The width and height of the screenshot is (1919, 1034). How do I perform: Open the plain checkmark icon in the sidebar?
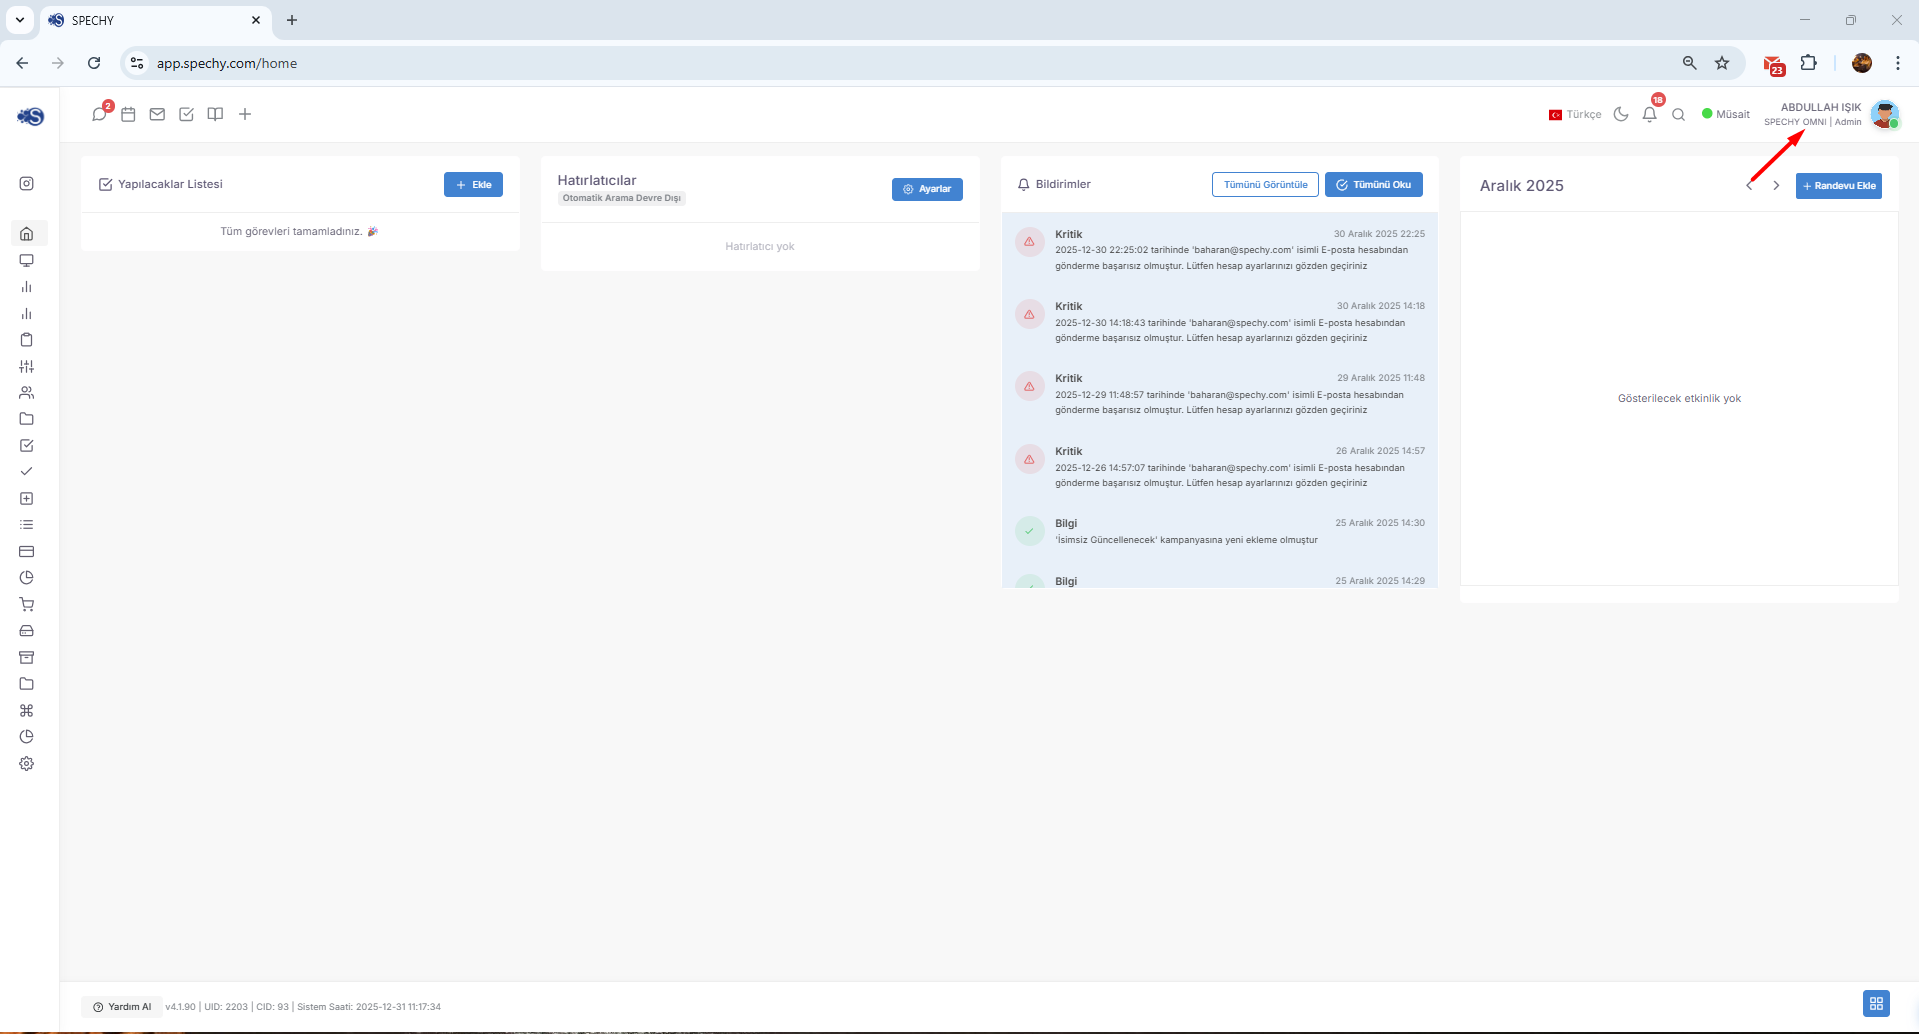click(27, 471)
